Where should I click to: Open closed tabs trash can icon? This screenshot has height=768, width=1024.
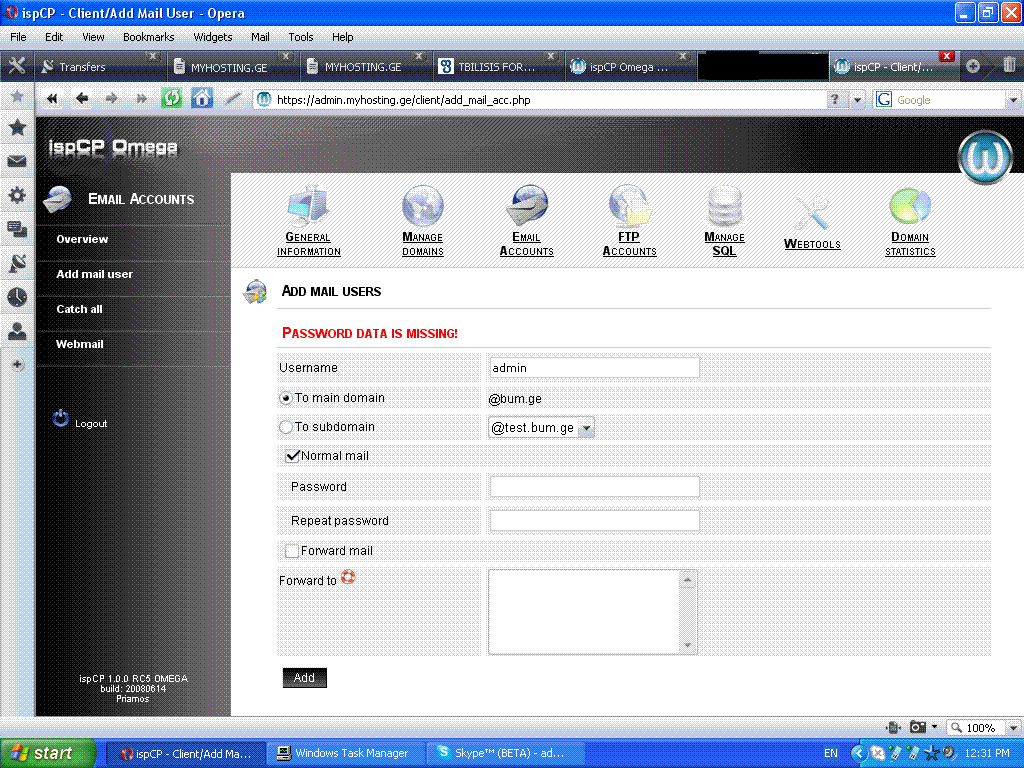coord(1009,65)
